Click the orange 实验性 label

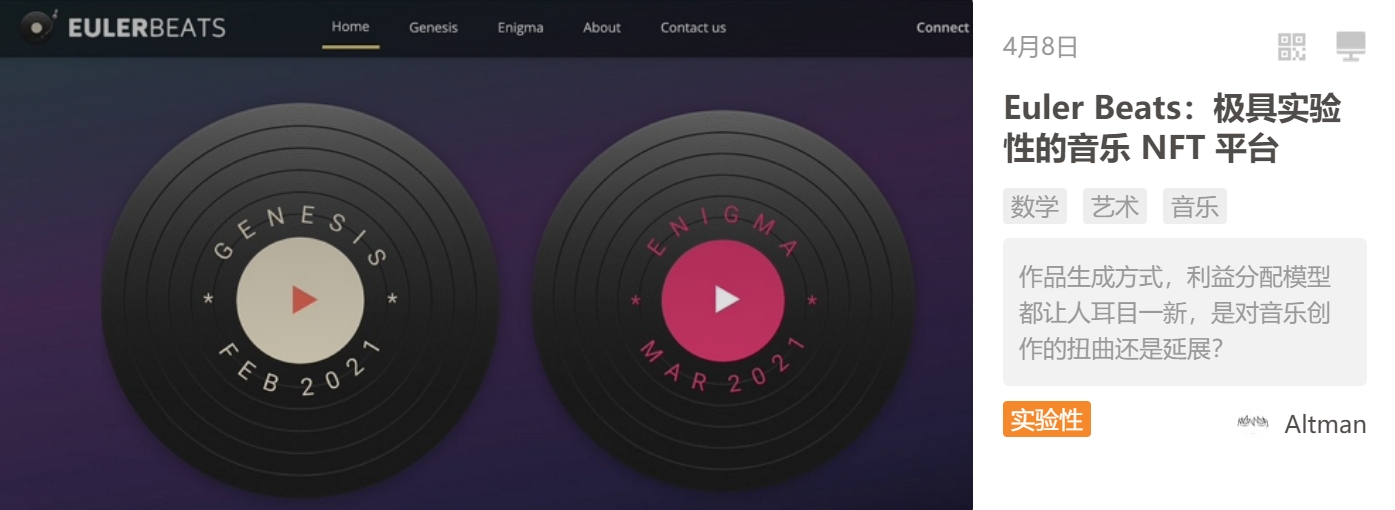[1047, 419]
